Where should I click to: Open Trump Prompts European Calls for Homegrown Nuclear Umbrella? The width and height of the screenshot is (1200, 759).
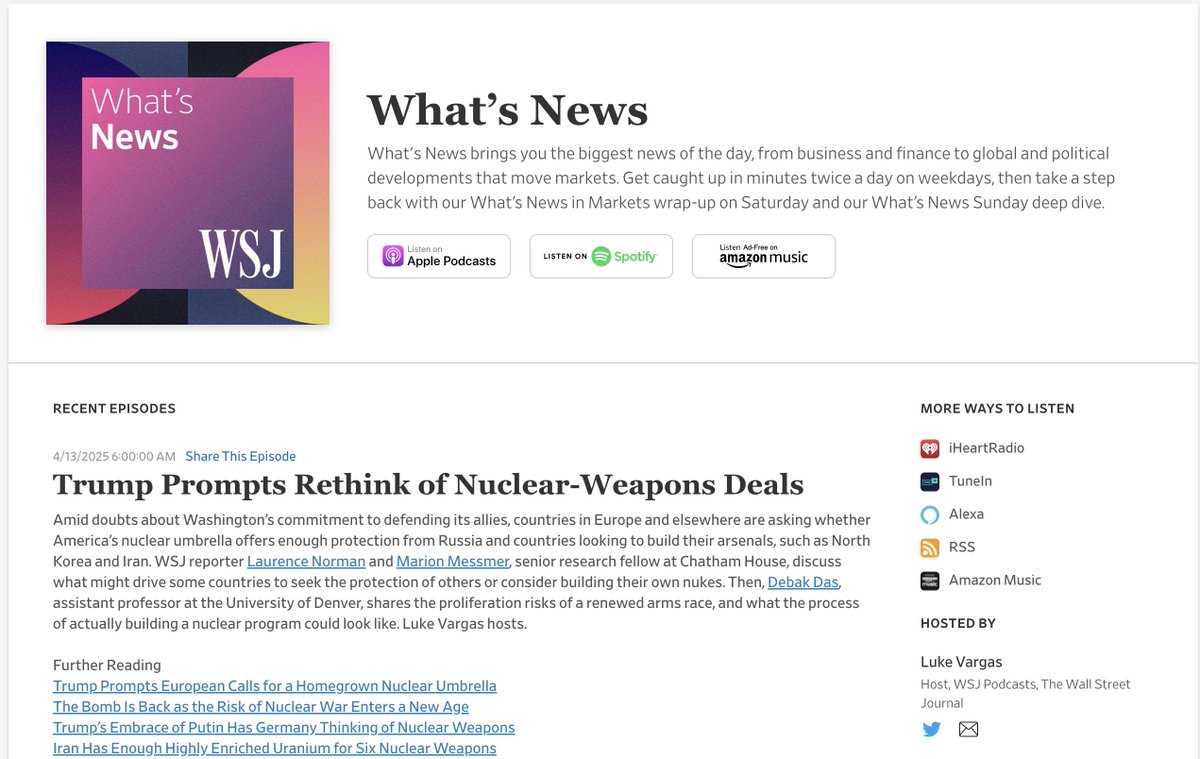pyautogui.click(x=275, y=686)
